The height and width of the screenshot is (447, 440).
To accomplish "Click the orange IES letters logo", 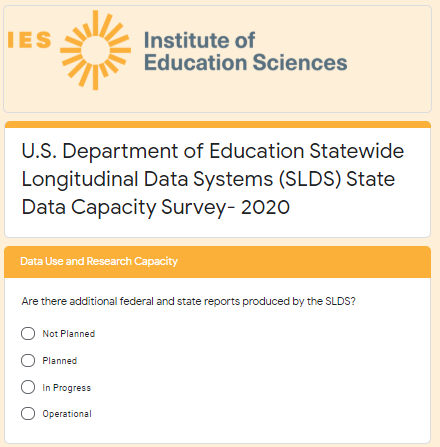I will click(x=29, y=40).
